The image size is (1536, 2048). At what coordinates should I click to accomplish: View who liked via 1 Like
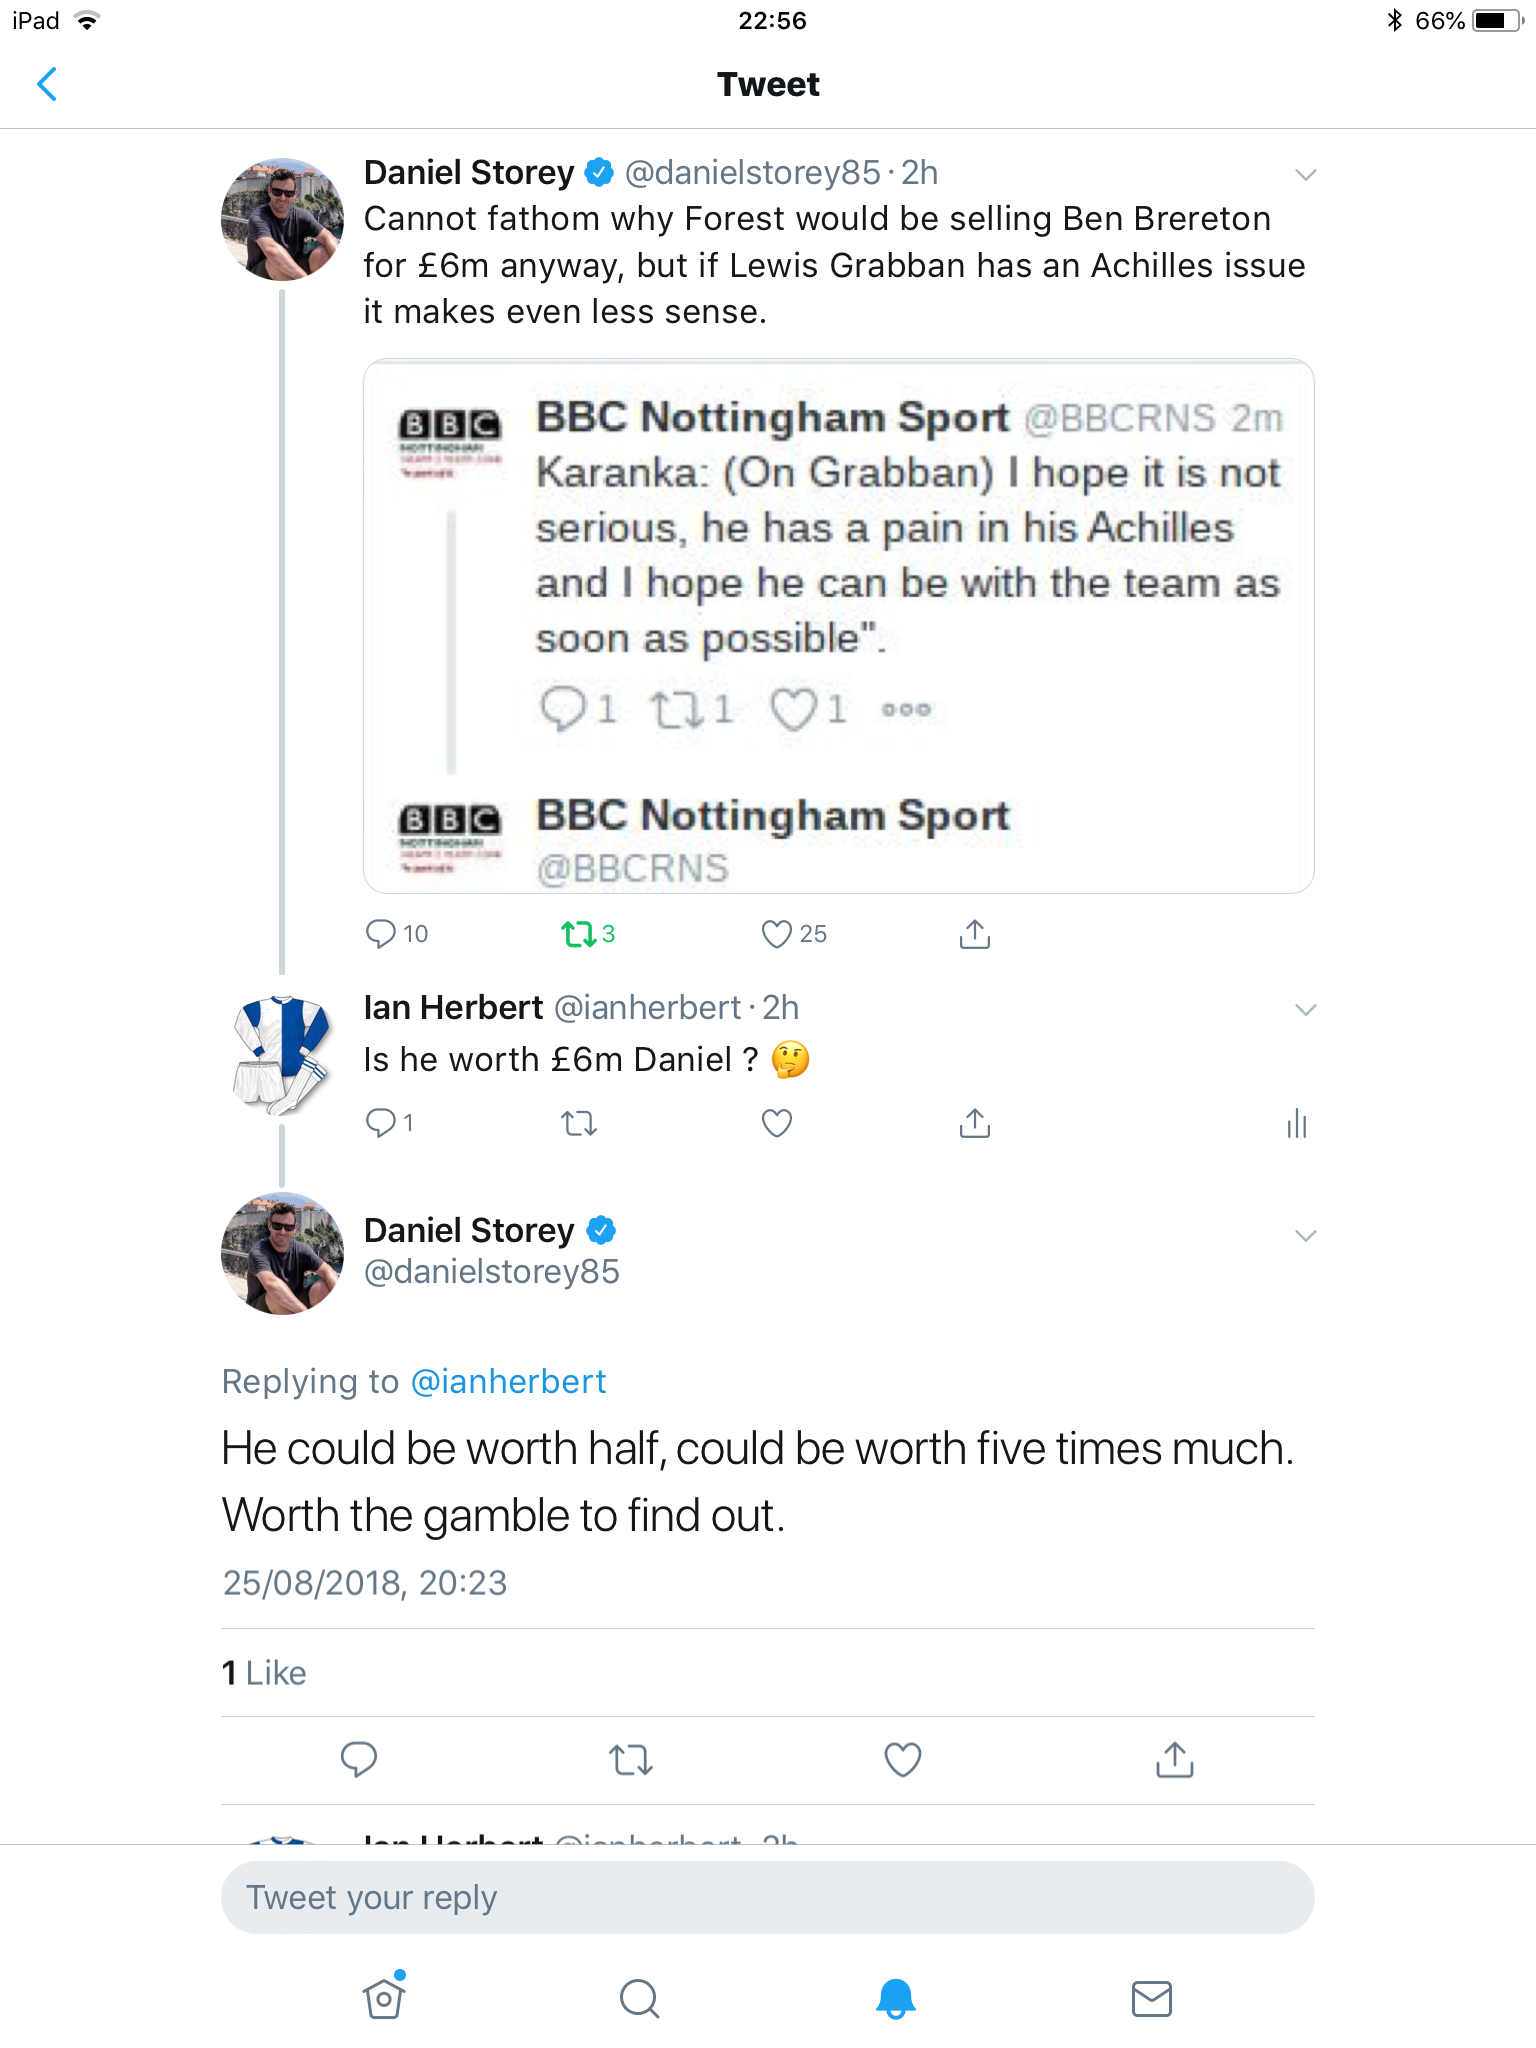point(264,1673)
